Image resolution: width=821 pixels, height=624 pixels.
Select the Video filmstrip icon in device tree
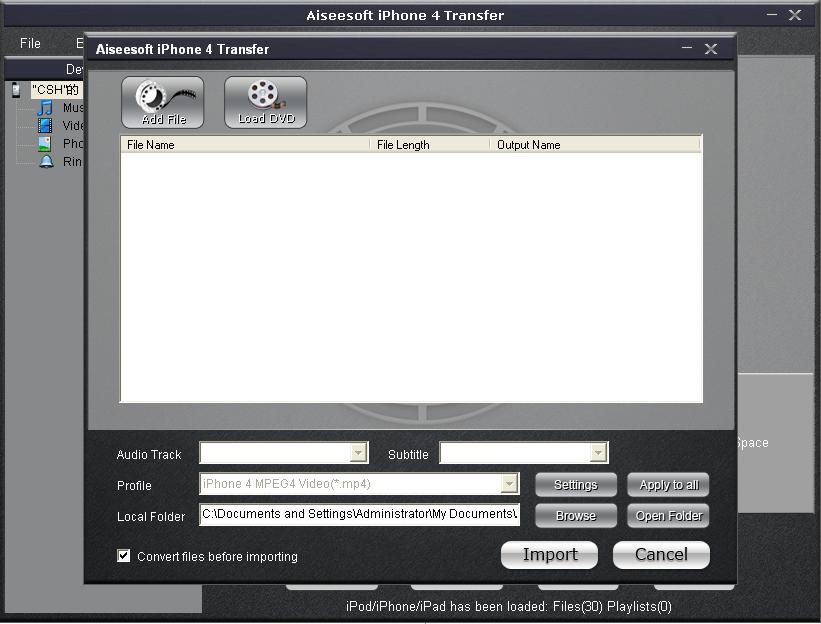[46, 126]
